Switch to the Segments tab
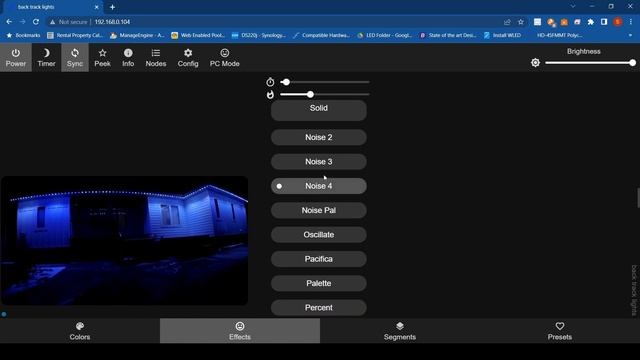 (x=400, y=331)
